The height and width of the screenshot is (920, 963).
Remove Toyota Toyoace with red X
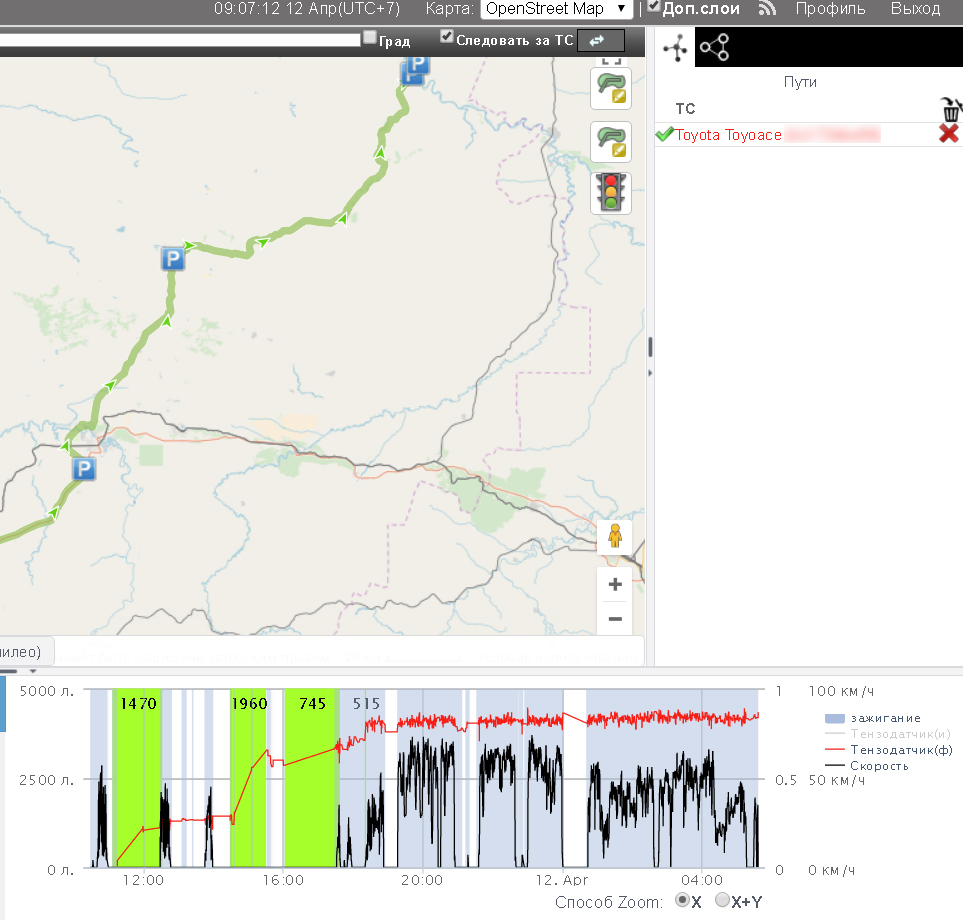point(948,134)
